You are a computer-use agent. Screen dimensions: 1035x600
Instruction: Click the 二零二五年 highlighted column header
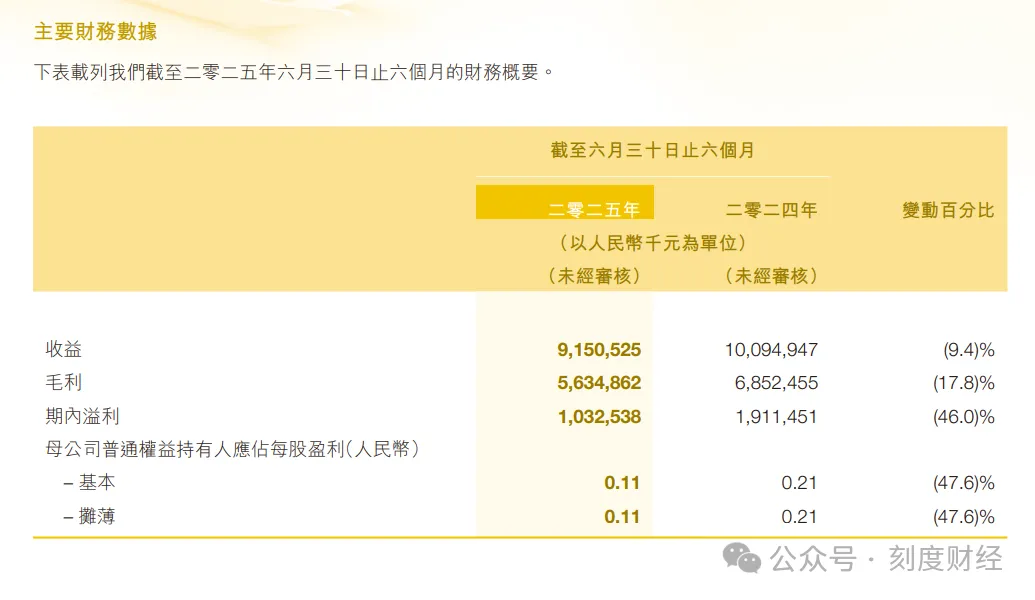click(x=594, y=210)
